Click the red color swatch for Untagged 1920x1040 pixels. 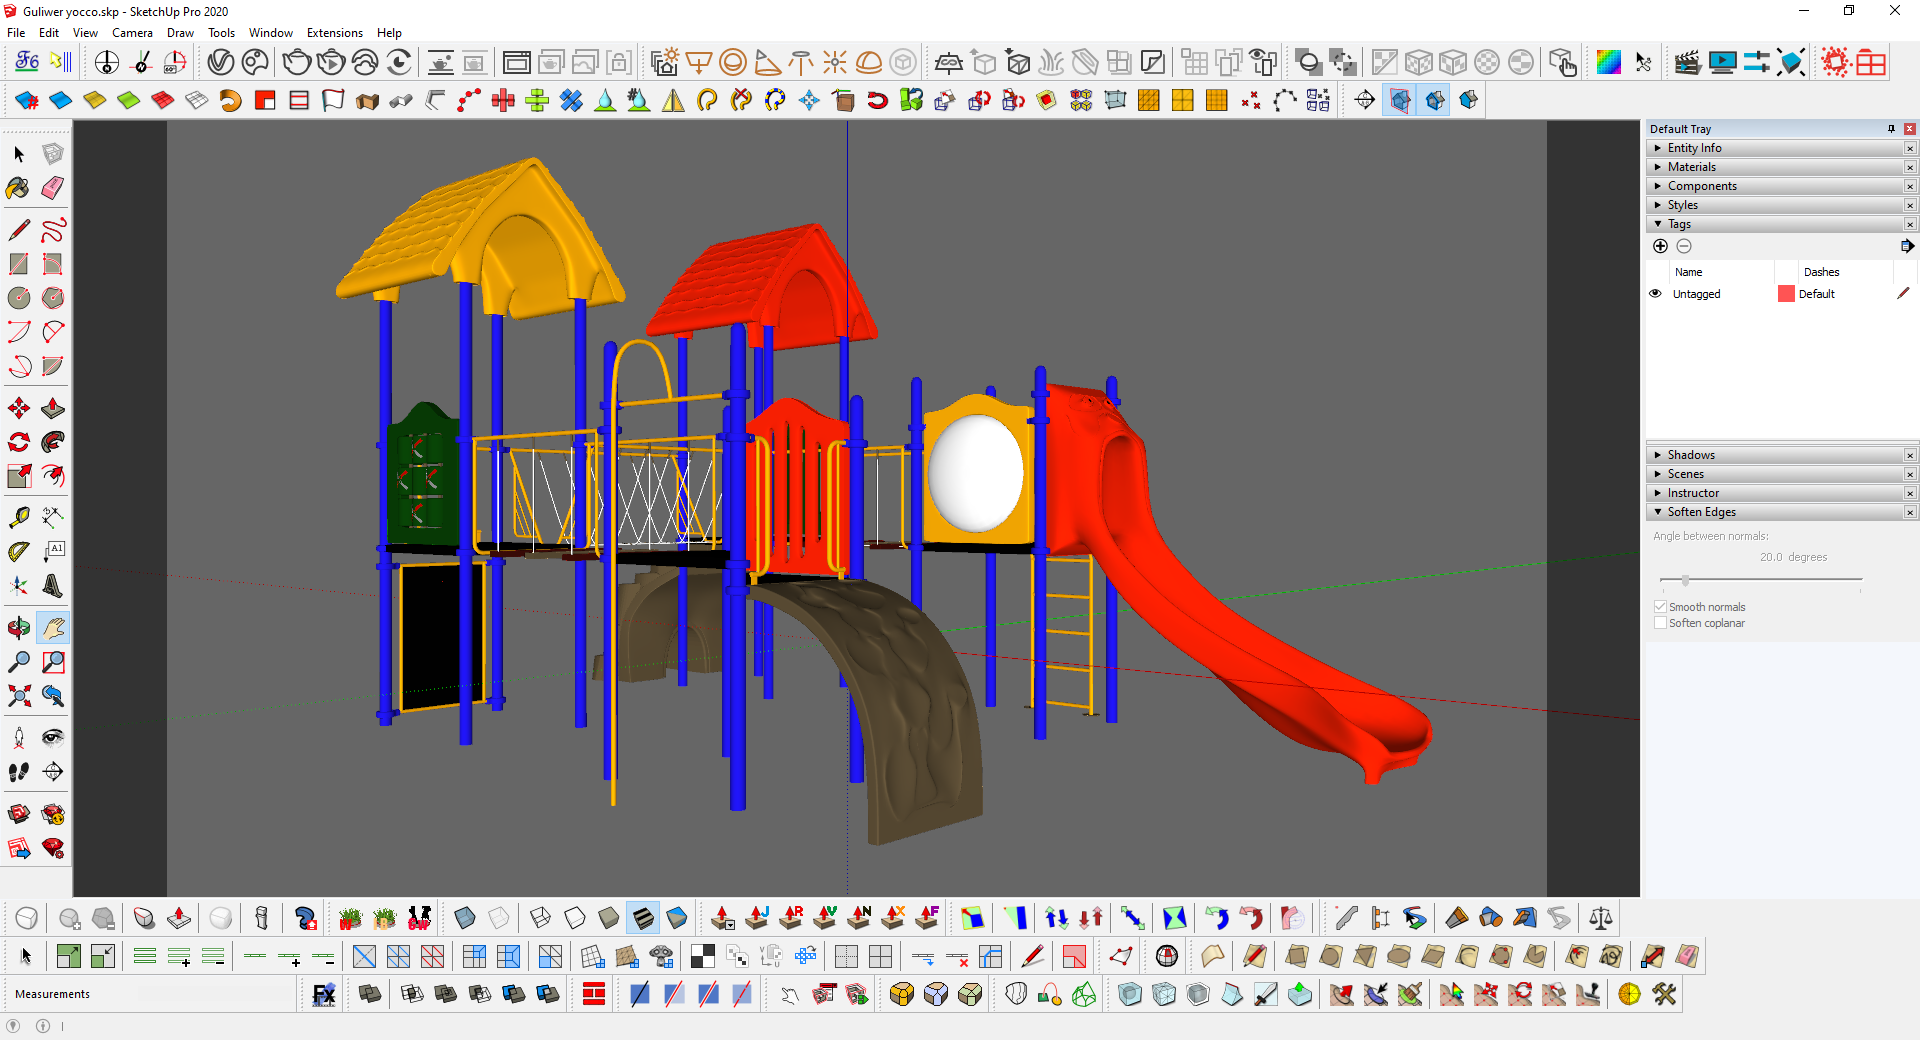pos(1786,294)
